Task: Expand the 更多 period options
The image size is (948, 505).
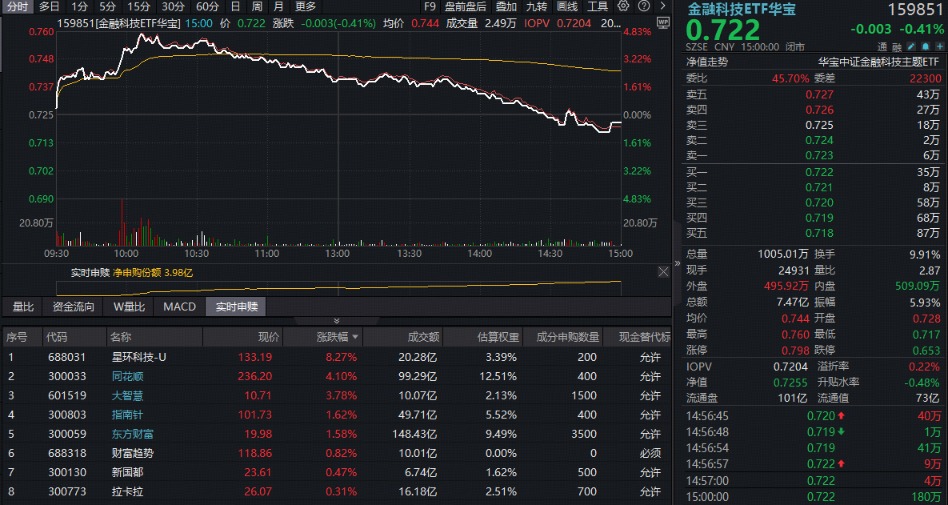Action: coord(305,6)
